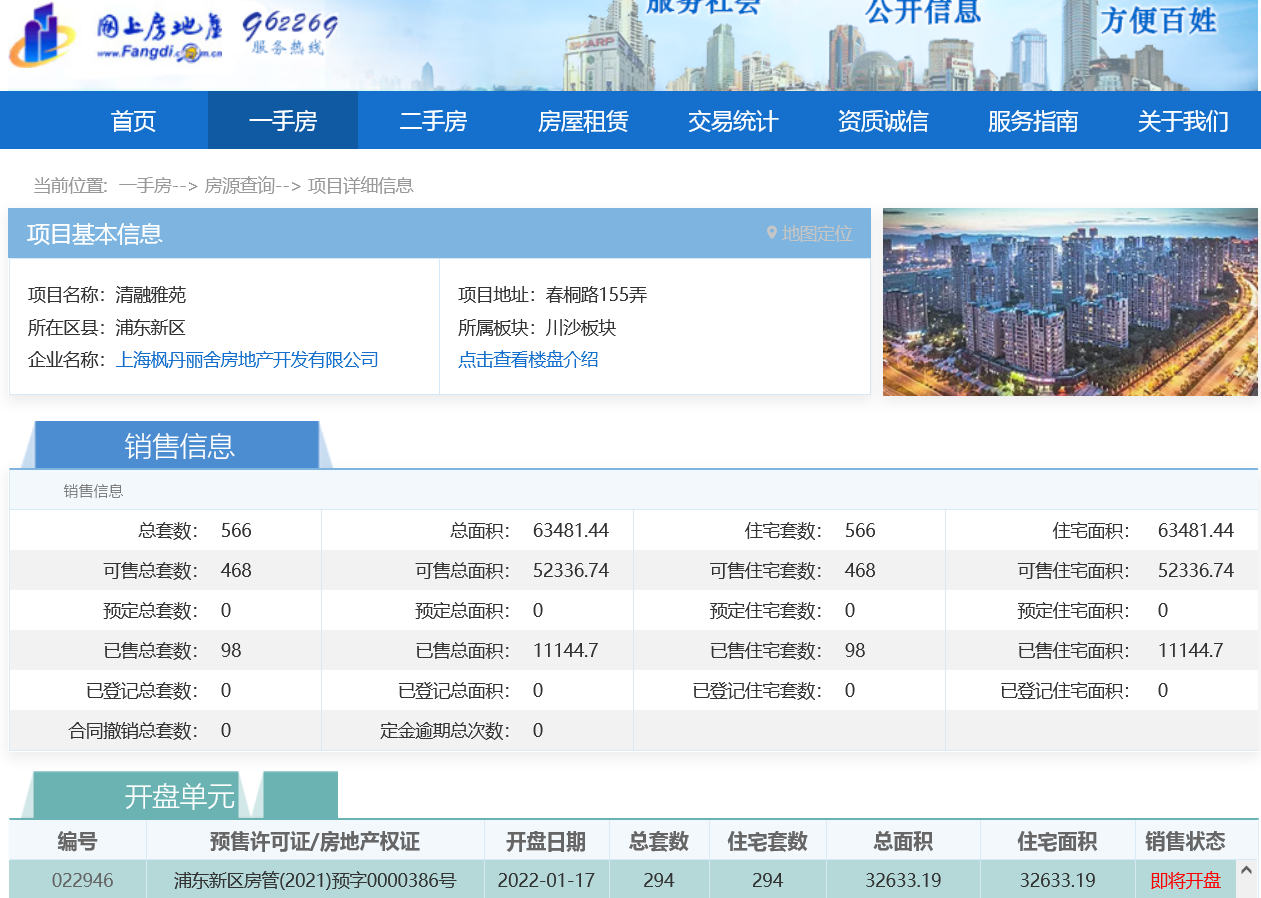Image resolution: width=1261 pixels, height=898 pixels.
Task: Click the map pin 地图定位 icon
Action: [772, 233]
